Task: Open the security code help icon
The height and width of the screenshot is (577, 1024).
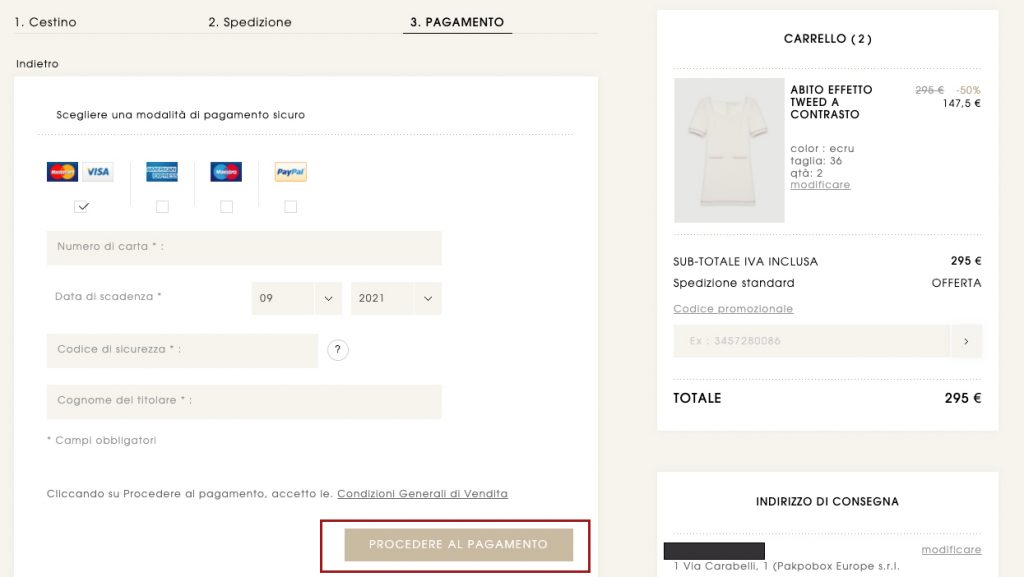Action: tap(338, 350)
